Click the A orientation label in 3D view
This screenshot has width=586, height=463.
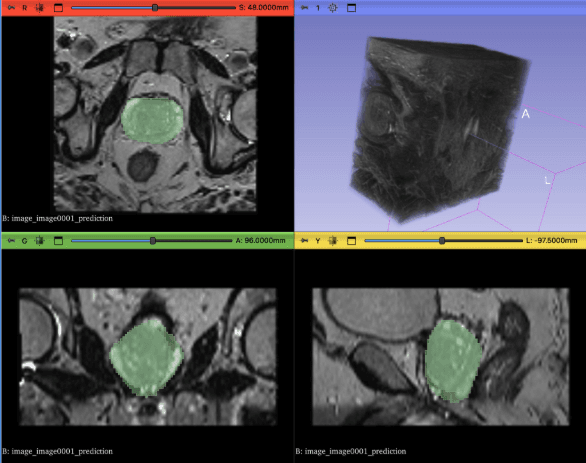(525, 114)
